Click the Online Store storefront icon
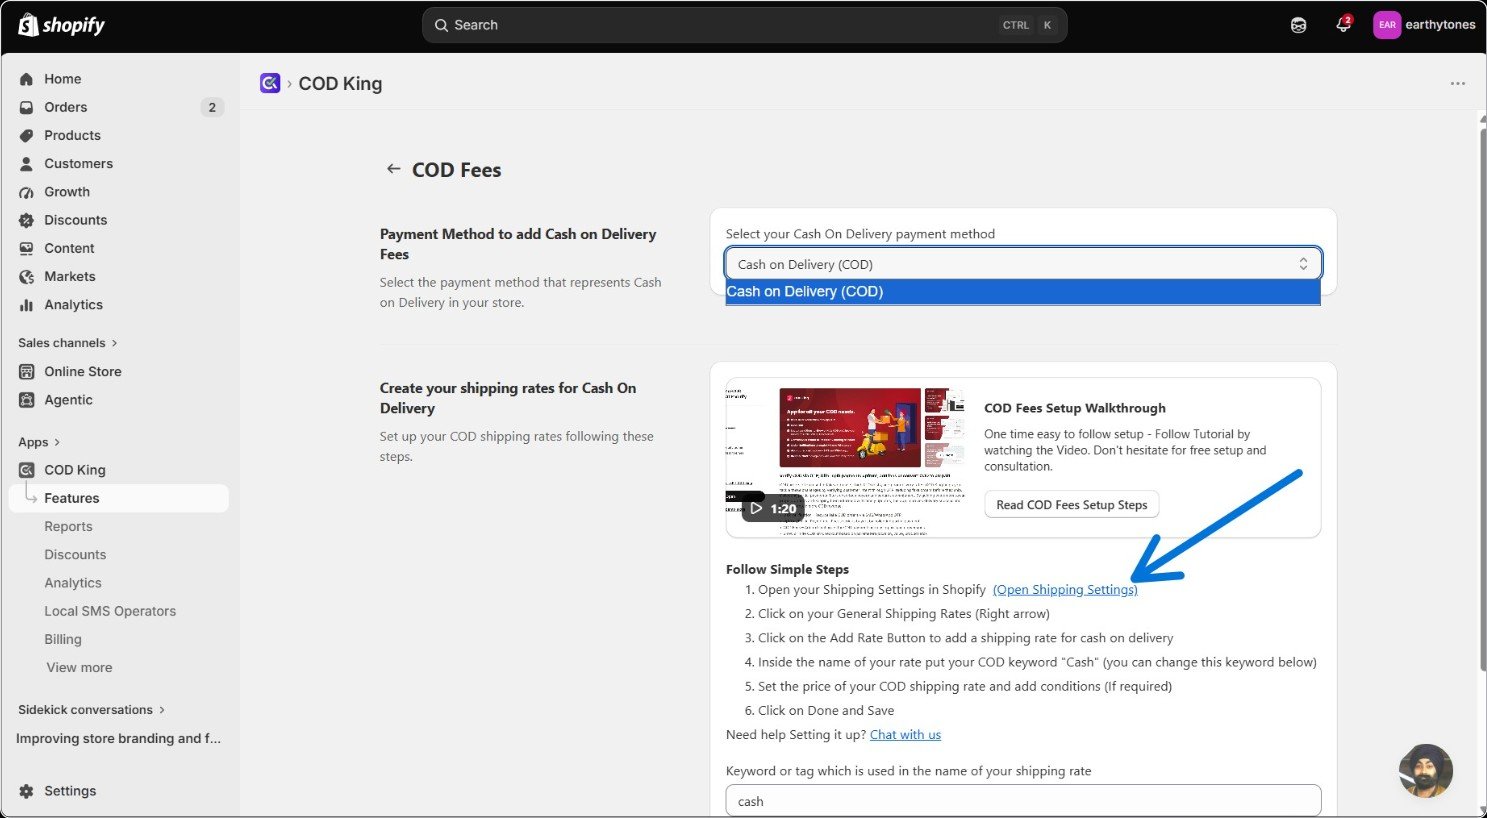The image size is (1487, 818). coord(27,371)
